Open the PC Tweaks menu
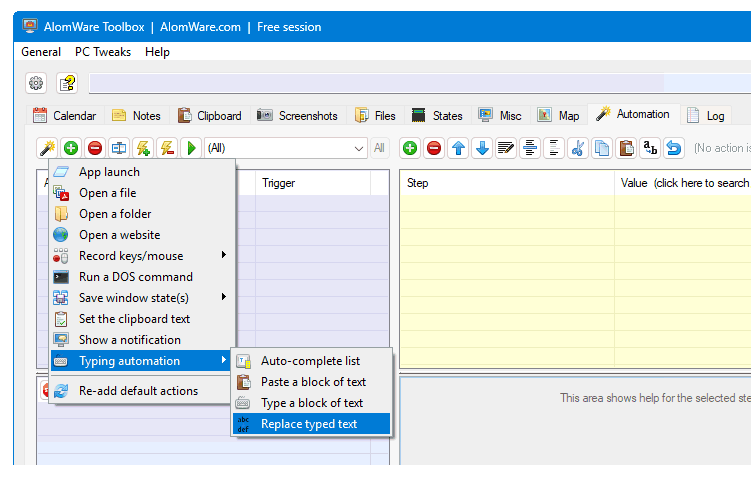This screenshot has height=481, width=751. coord(102,52)
